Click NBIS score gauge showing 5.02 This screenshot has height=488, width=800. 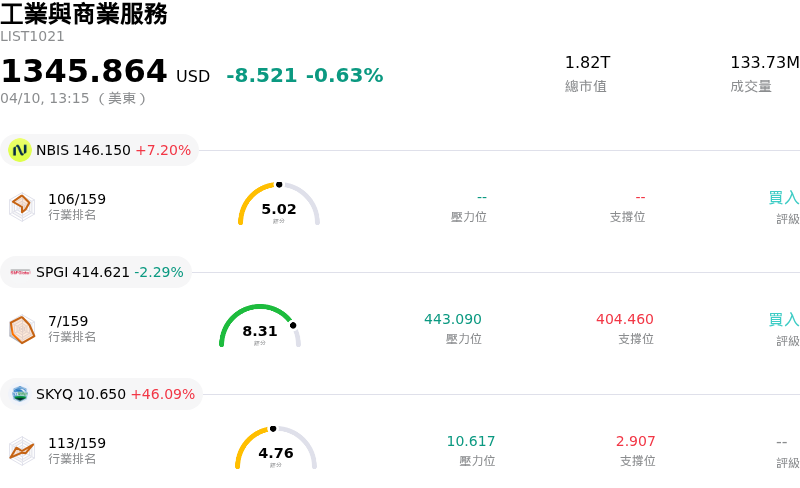point(279,205)
